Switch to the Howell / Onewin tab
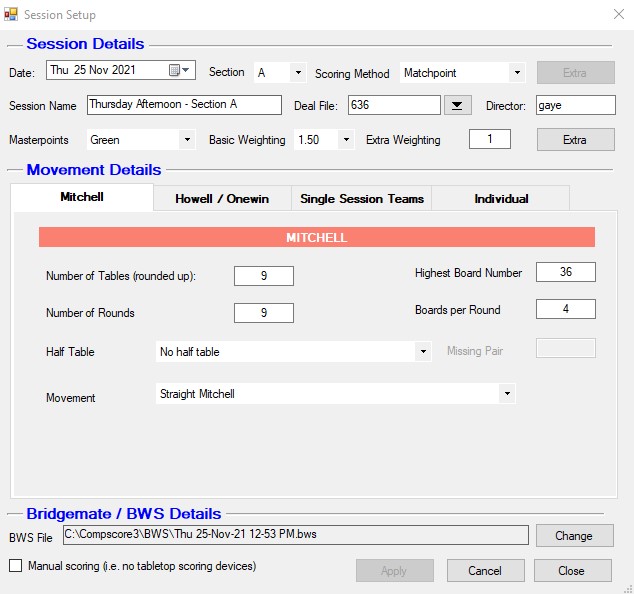This screenshot has width=634, height=594. pyautogui.click(x=222, y=198)
